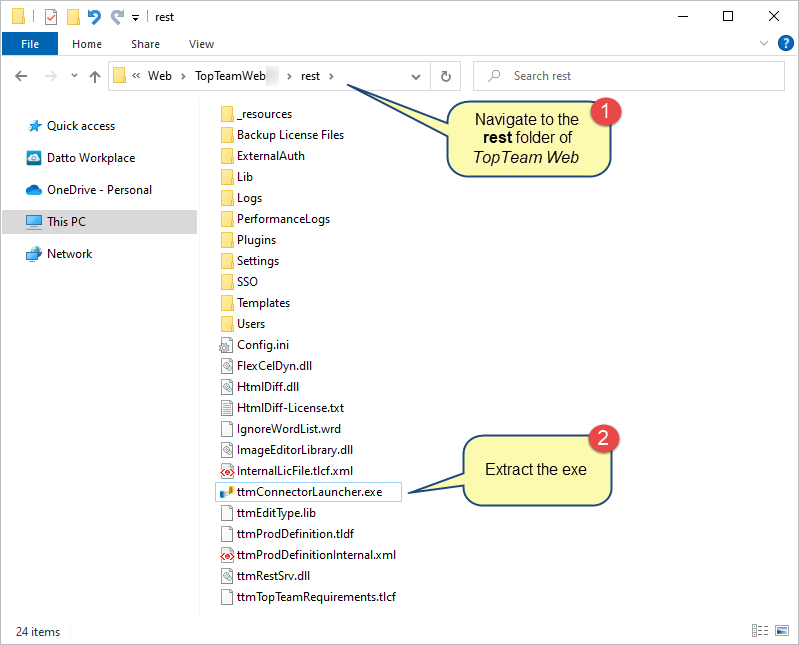Go up one folder level arrow
Viewport: 799px width, 645px height.
point(95,76)
